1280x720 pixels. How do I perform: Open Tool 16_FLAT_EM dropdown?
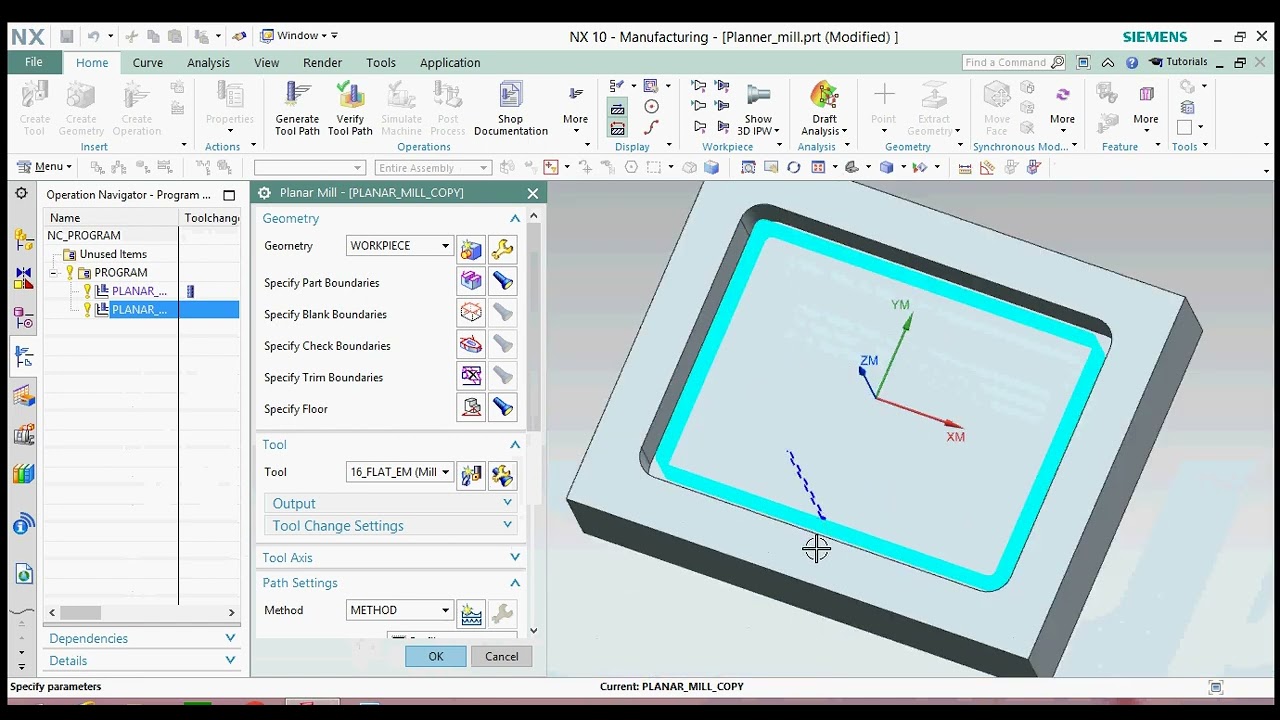click(400, 472)
